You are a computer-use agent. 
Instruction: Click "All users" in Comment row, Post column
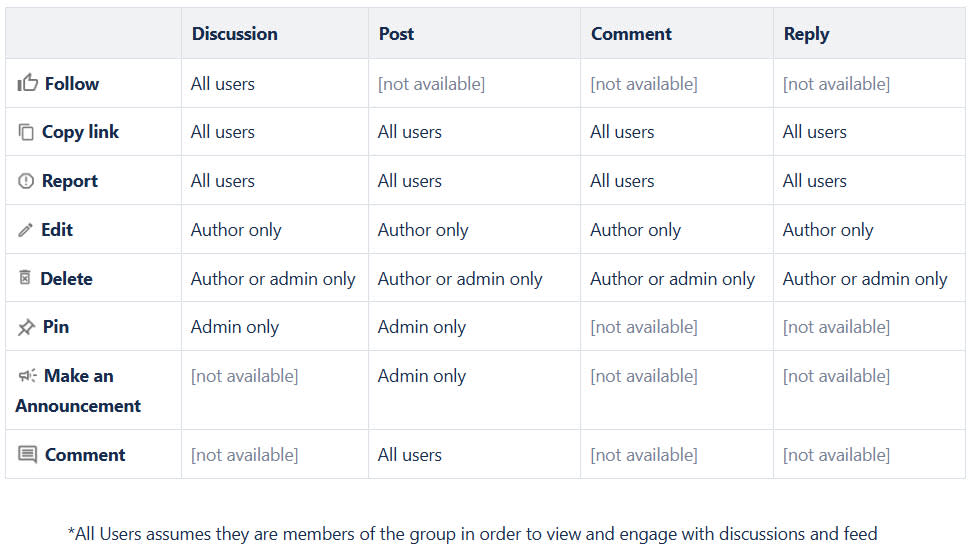point(410,455)
